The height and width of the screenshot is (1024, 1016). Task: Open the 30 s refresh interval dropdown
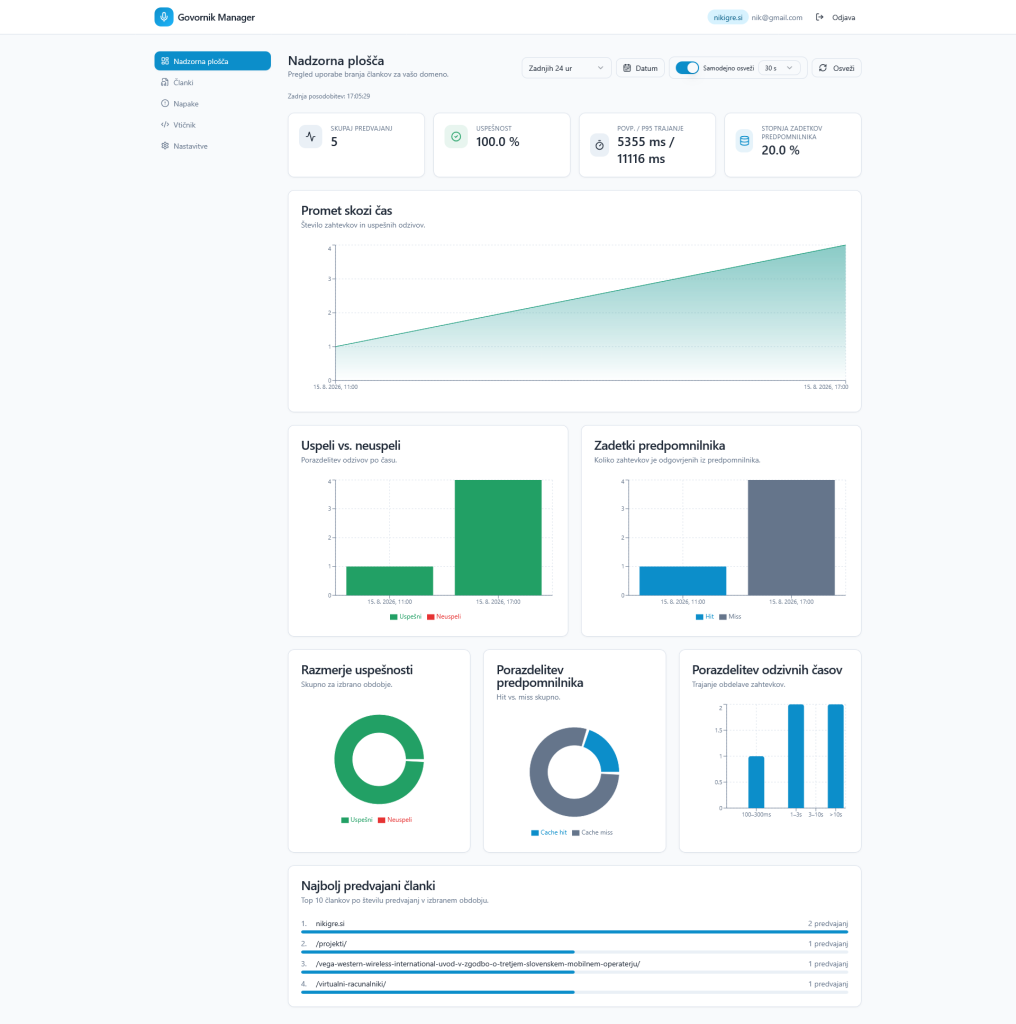(x=779, y=68)
